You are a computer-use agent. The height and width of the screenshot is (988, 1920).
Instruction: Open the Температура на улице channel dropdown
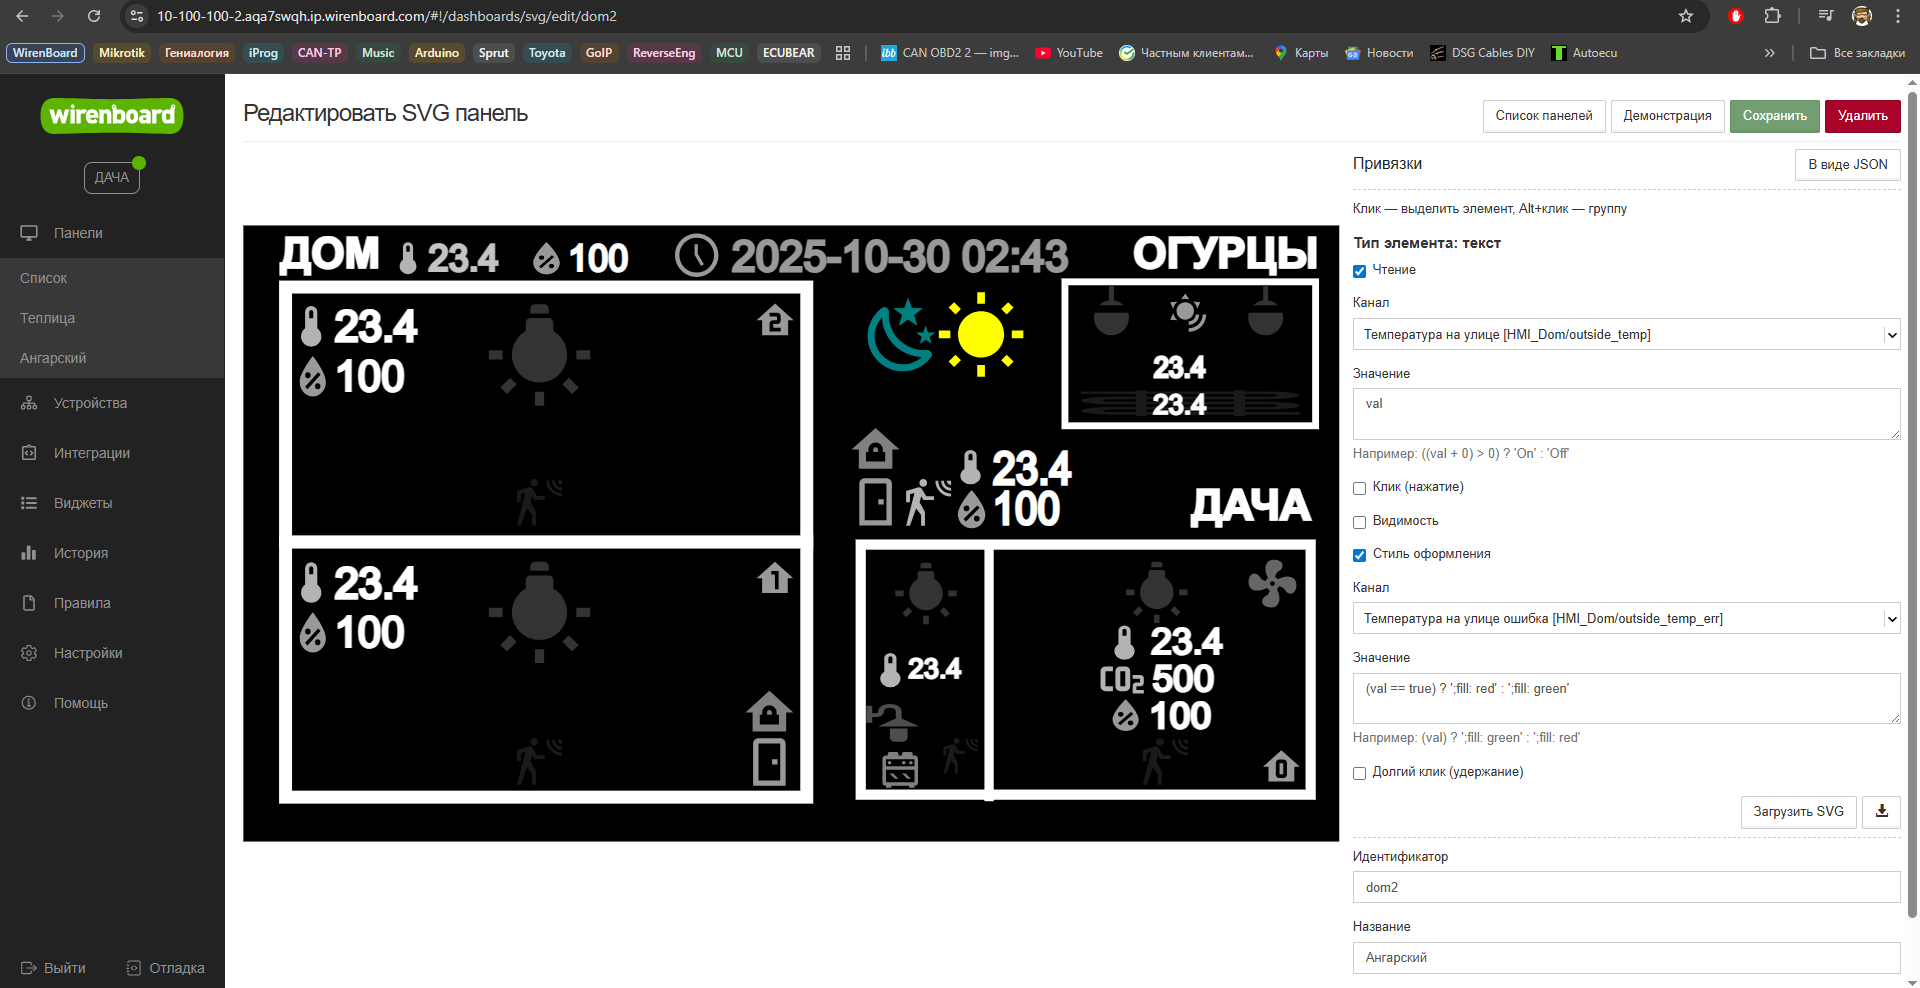pyautogui.click(x=1625, y=335)
